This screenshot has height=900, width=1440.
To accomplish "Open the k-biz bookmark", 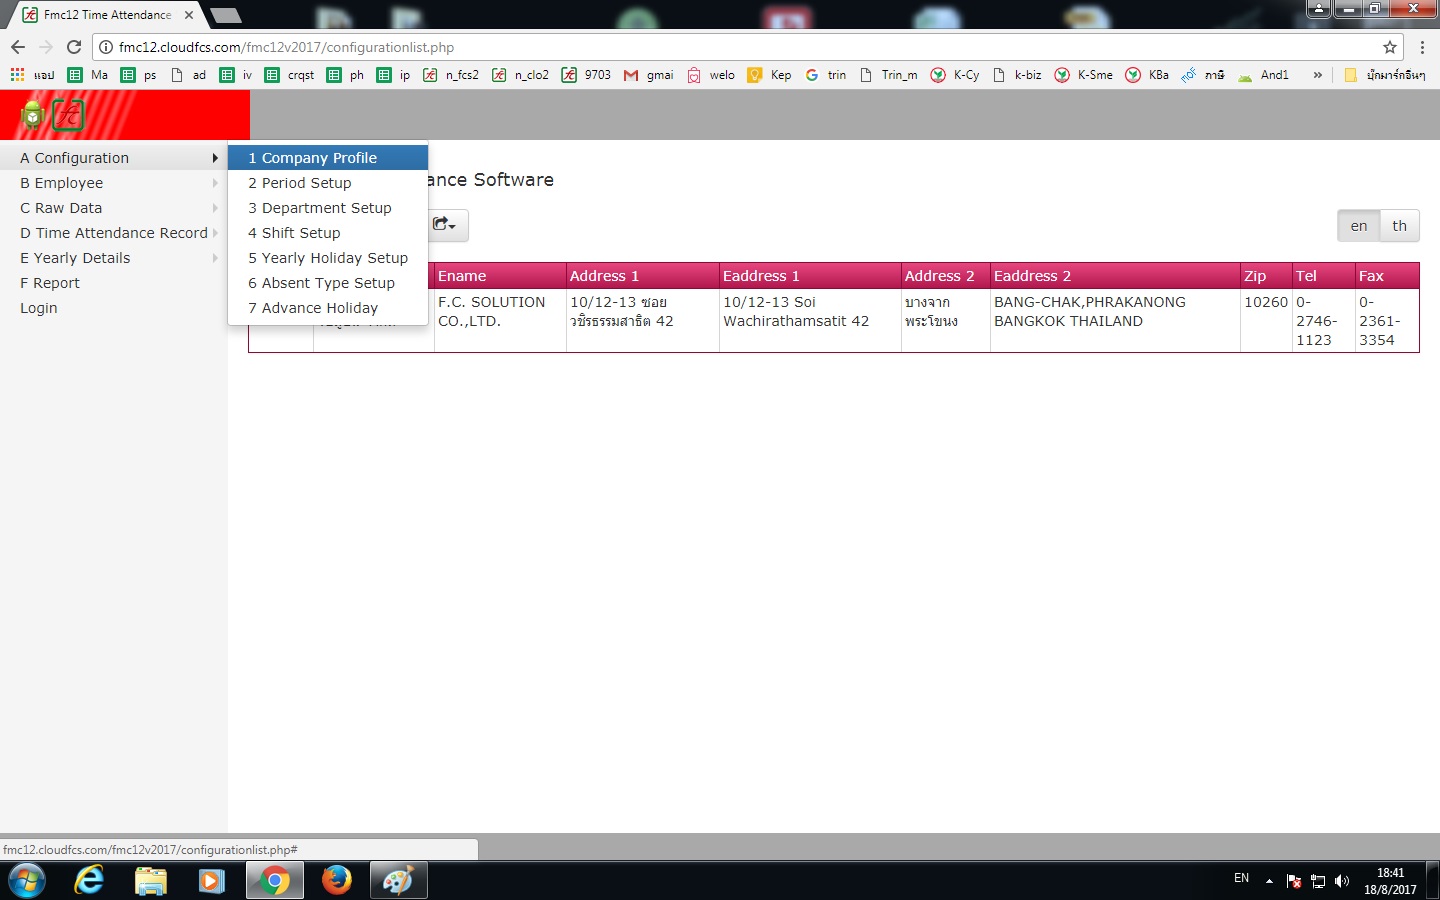I will coord(1016,75).
